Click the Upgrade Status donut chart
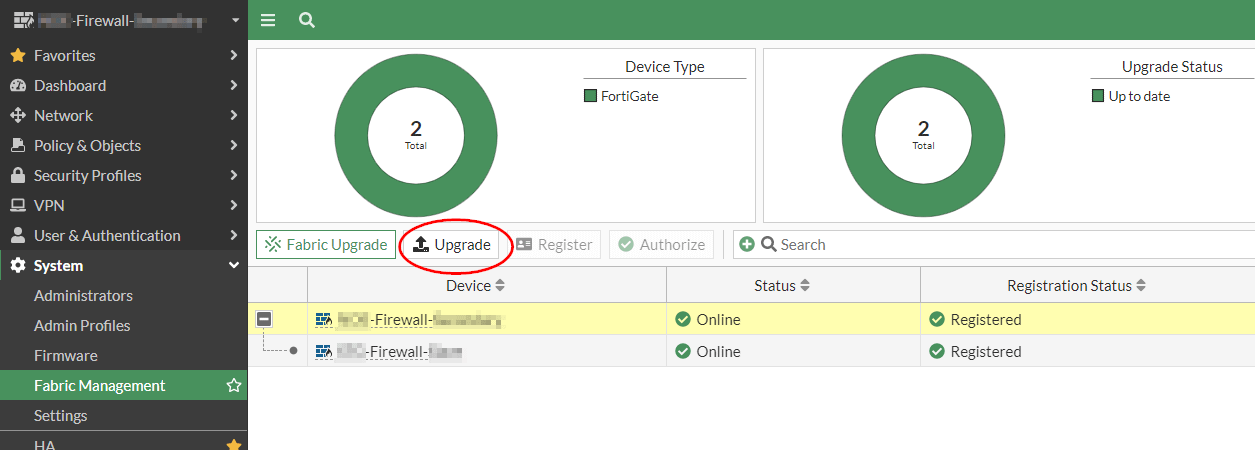This screenshot has height=450, width=1255. point(923,136)
